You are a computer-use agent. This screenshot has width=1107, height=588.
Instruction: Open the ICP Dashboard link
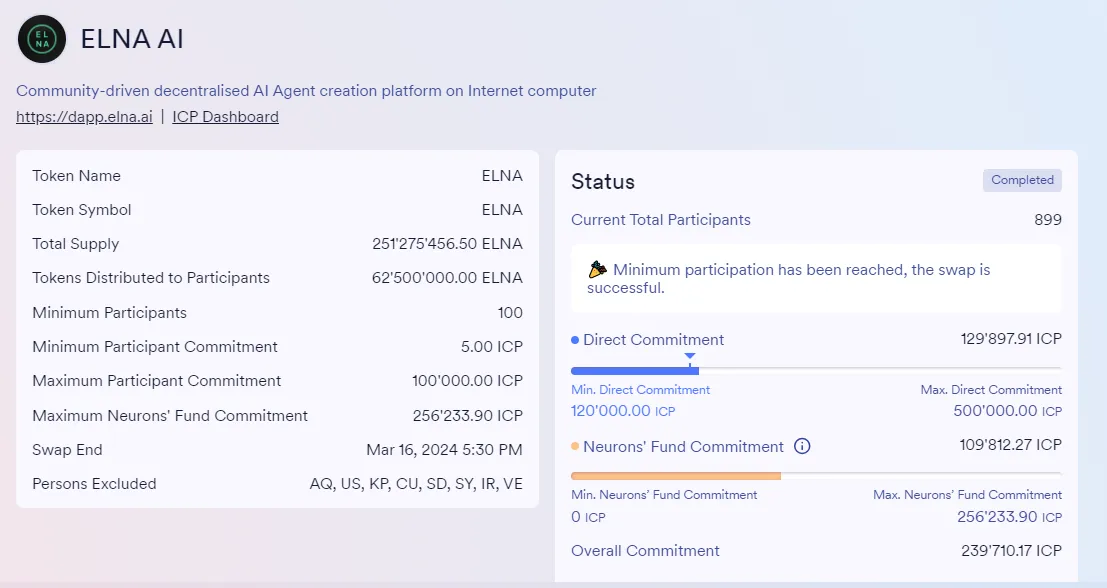(225, 117)
